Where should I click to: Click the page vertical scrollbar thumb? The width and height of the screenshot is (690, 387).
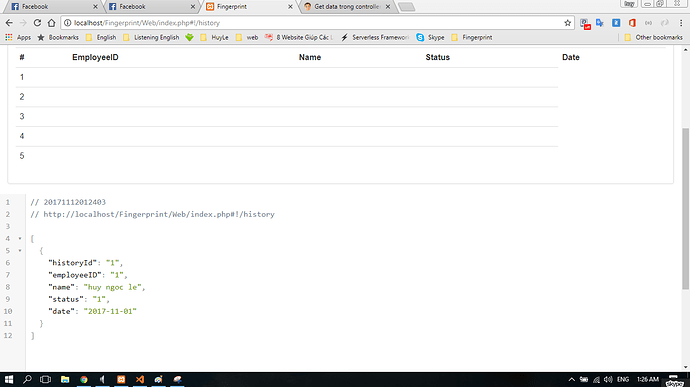685,209
